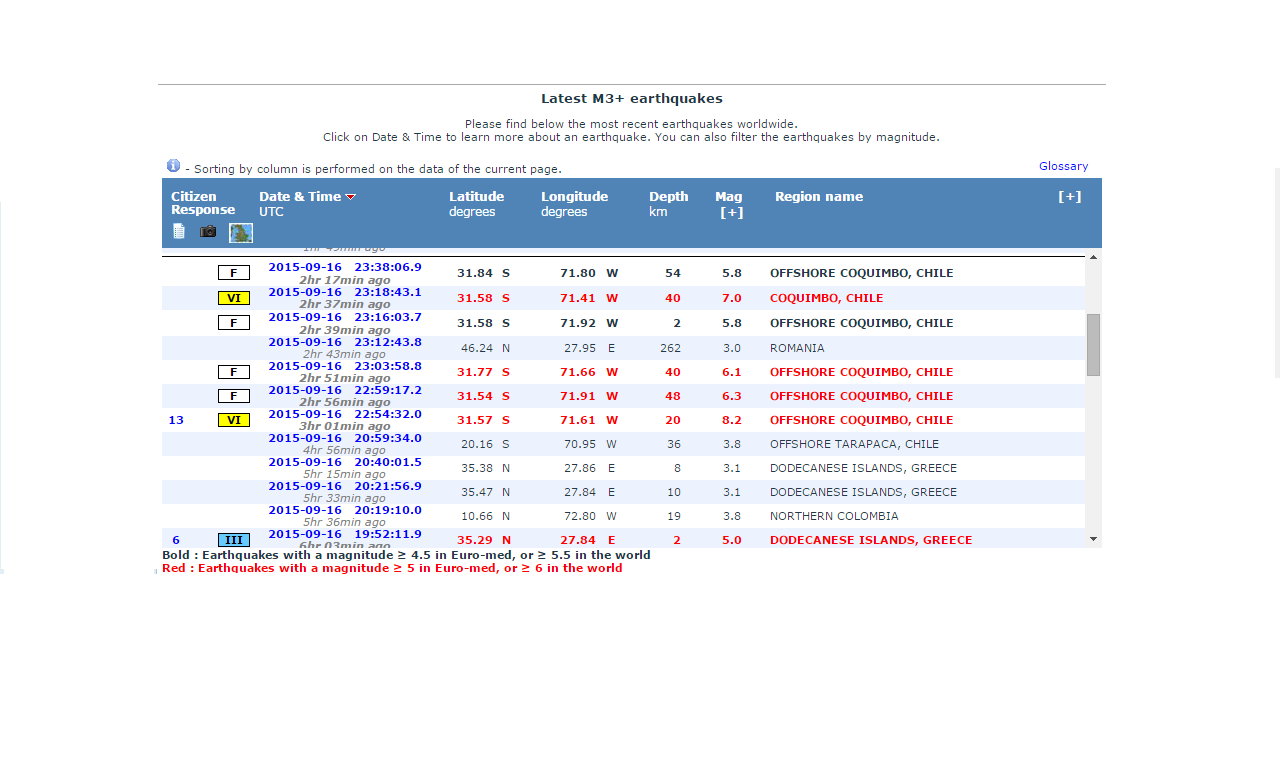Click F badge for 22:59:17.2 quake
The width and height of the screenshot is (1280, 768).
(x=234, y=396)
